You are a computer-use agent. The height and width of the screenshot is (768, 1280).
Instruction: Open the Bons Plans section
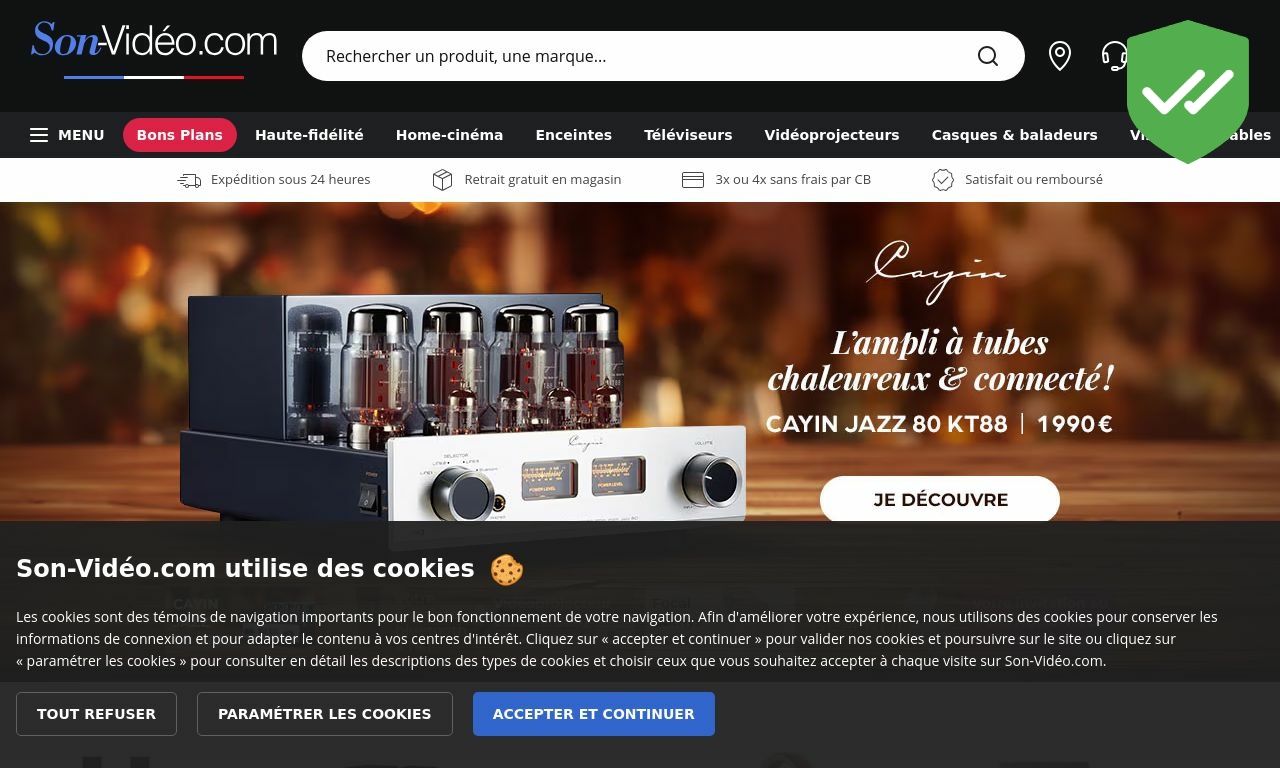point(180,135)
